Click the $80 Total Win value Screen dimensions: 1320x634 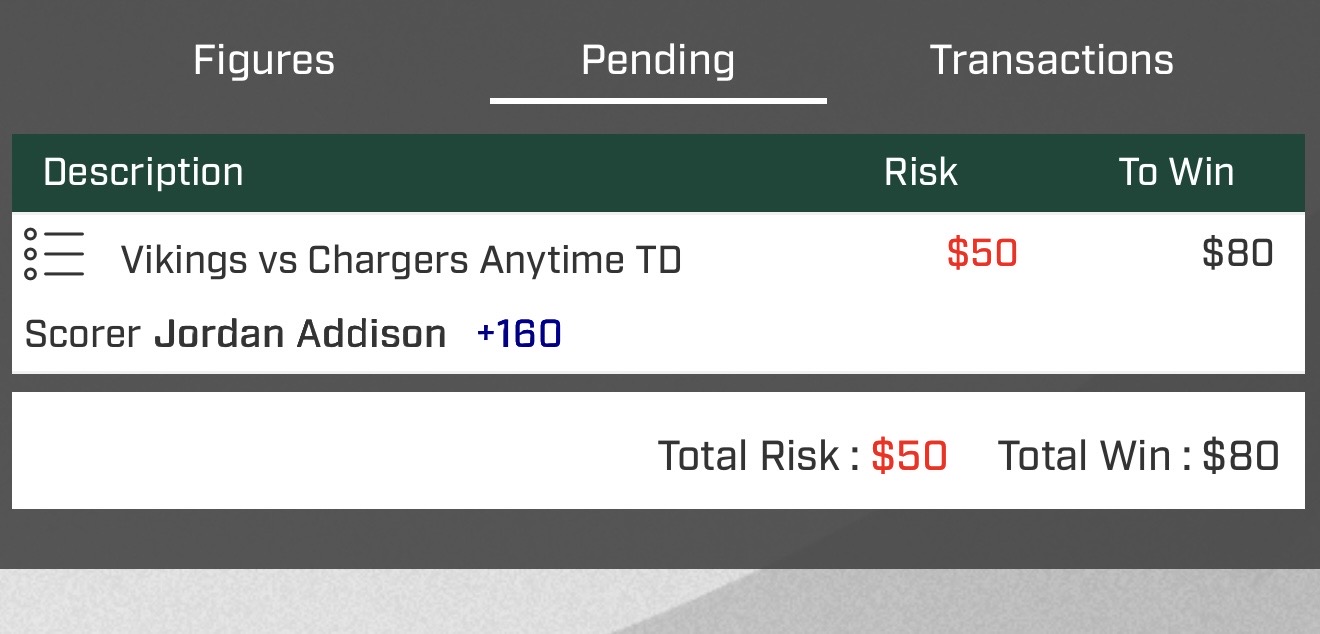pos(1240,456)
